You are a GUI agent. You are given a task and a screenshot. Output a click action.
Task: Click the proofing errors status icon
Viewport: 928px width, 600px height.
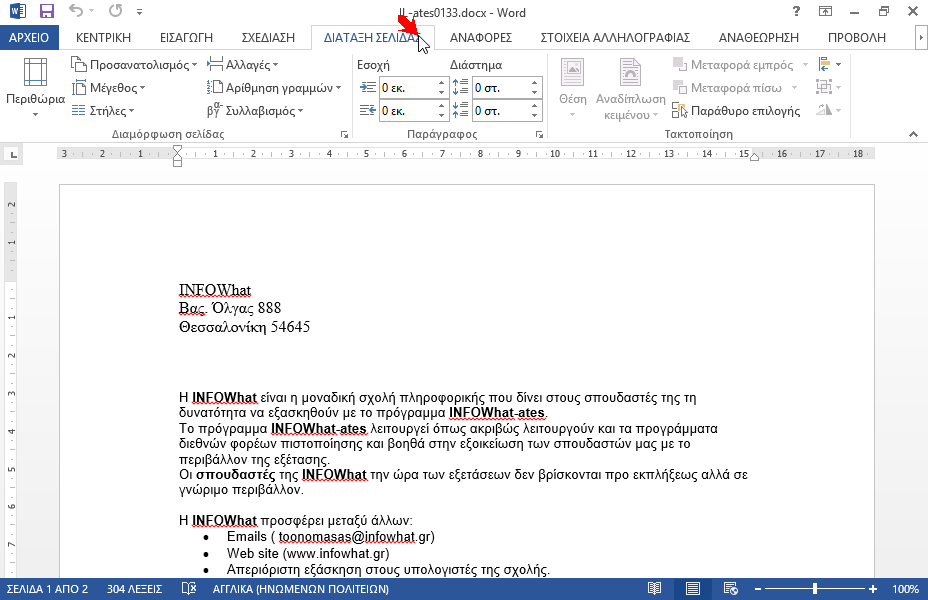[x=188, y=589]
